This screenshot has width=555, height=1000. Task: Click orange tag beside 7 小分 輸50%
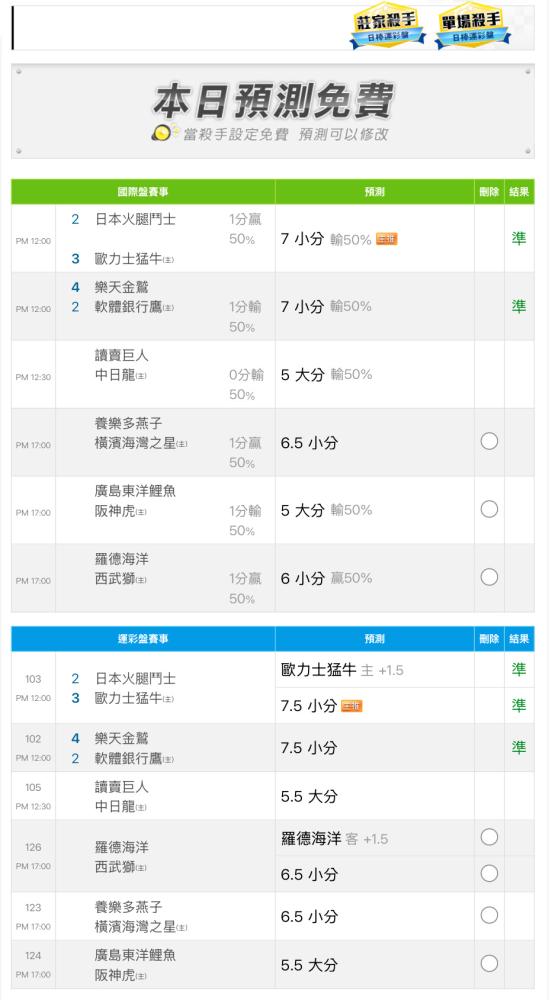click(387, 239)
